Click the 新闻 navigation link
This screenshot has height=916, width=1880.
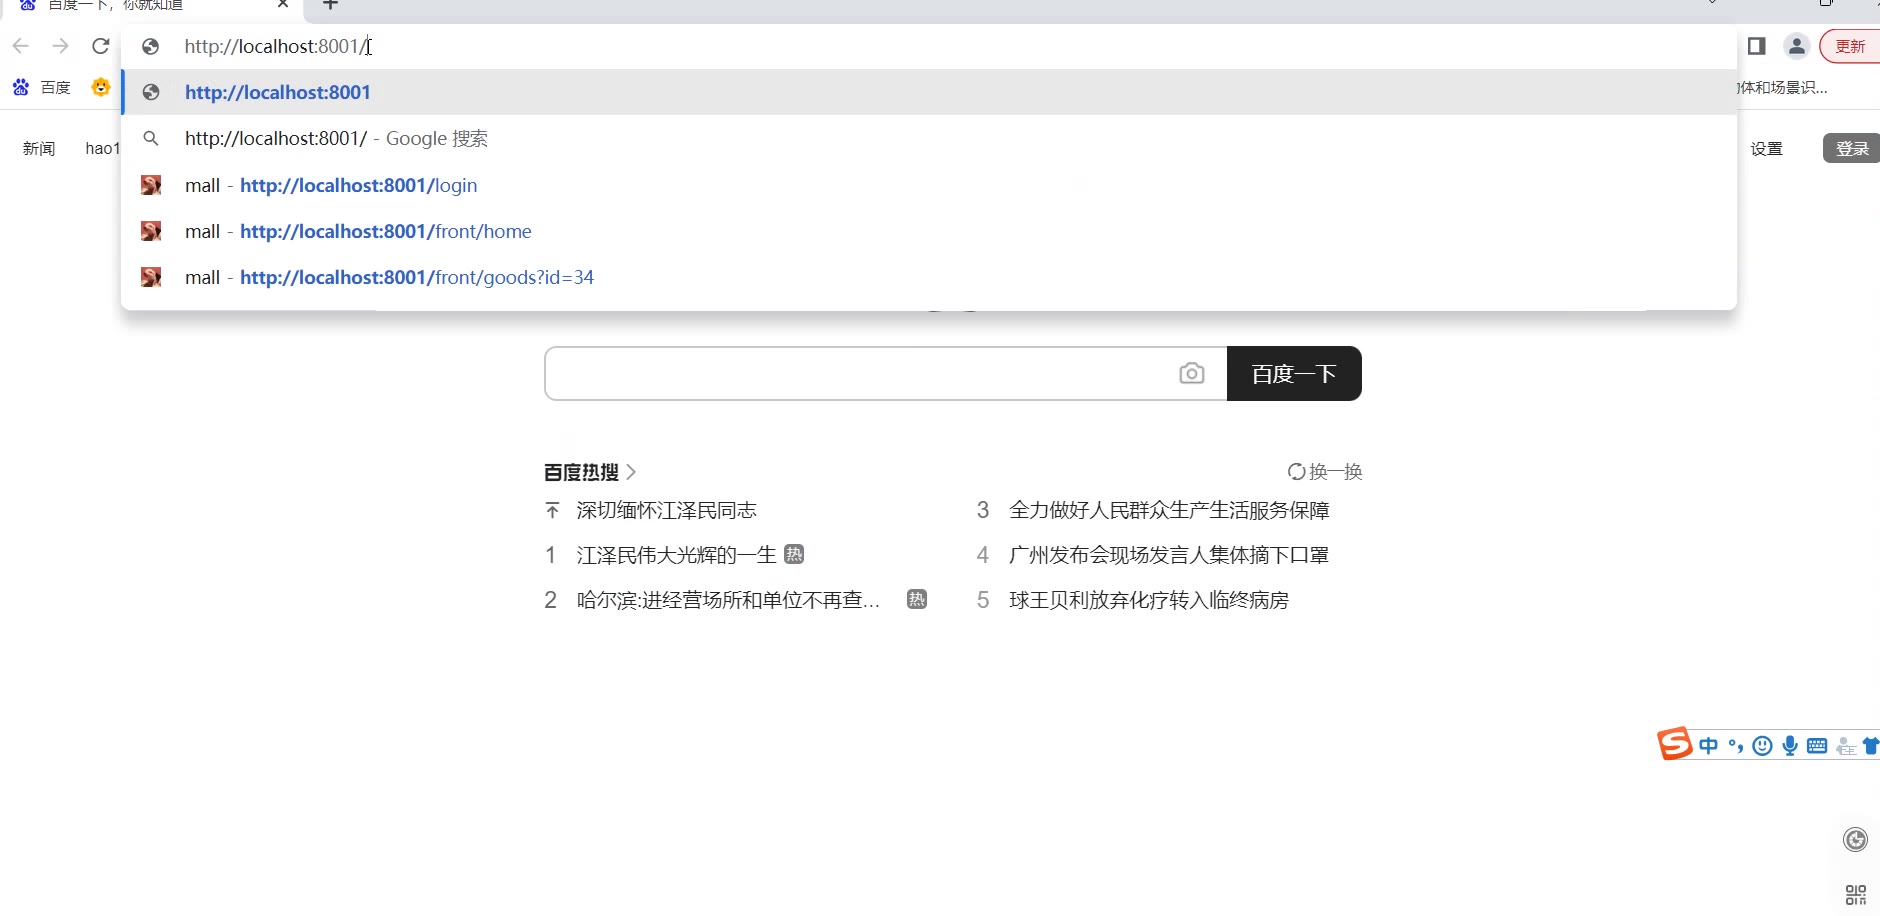39,148
